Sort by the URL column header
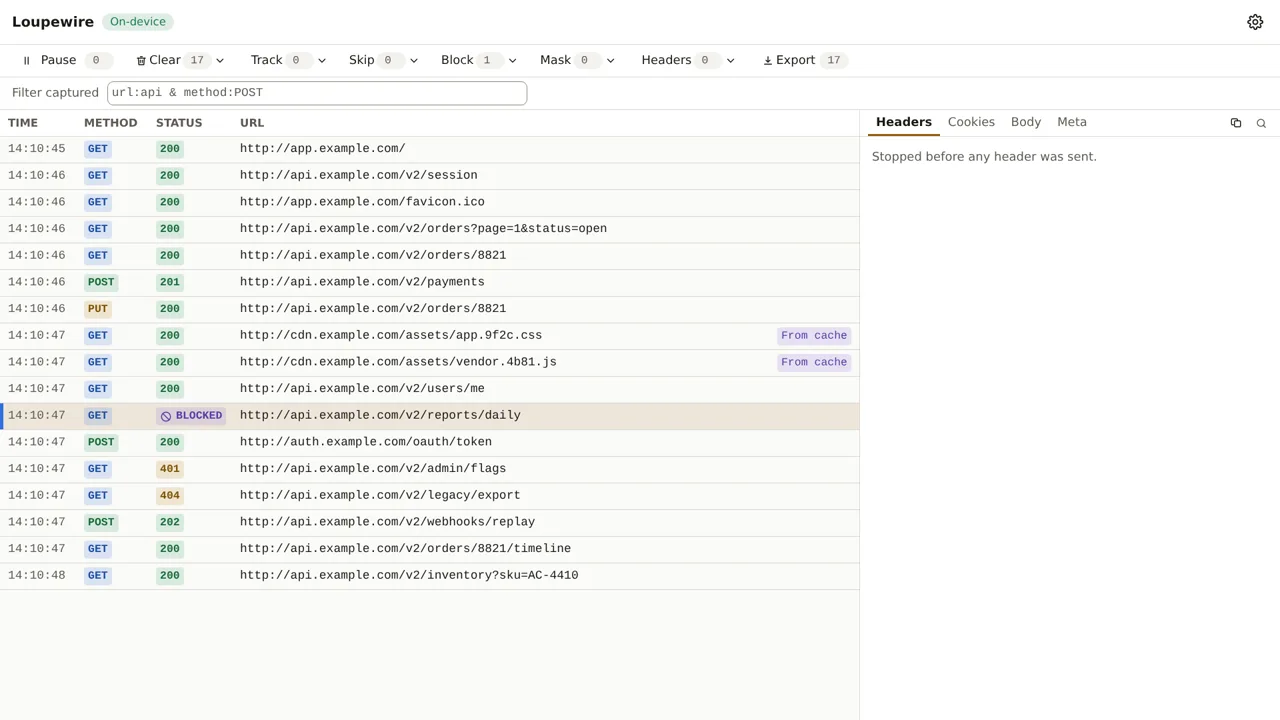The width and height of the screenshot is (1280, 720). [x=252, y=123]
